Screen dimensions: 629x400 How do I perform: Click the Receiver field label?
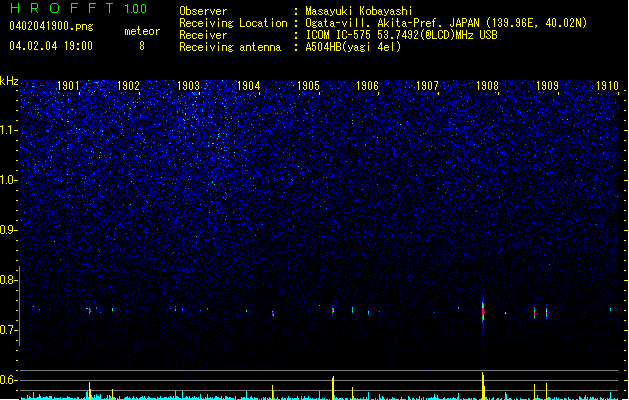point(203,35)
